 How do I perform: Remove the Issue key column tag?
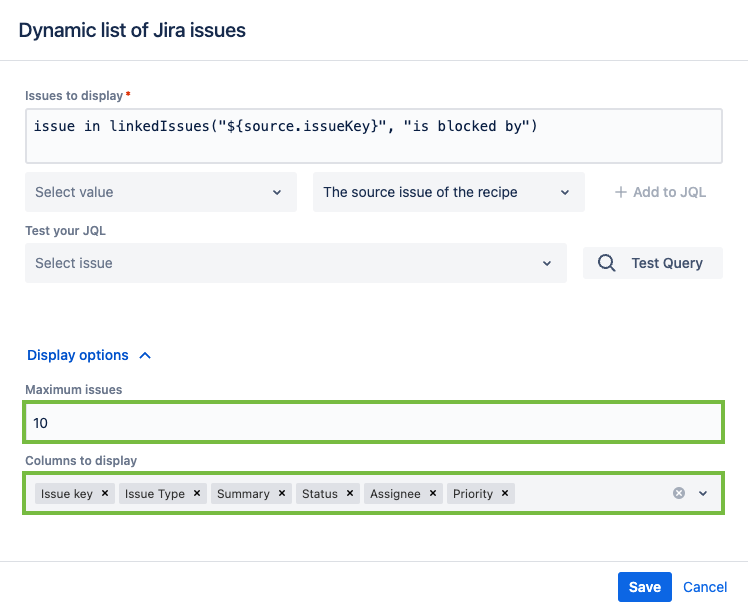coord(105,493)
